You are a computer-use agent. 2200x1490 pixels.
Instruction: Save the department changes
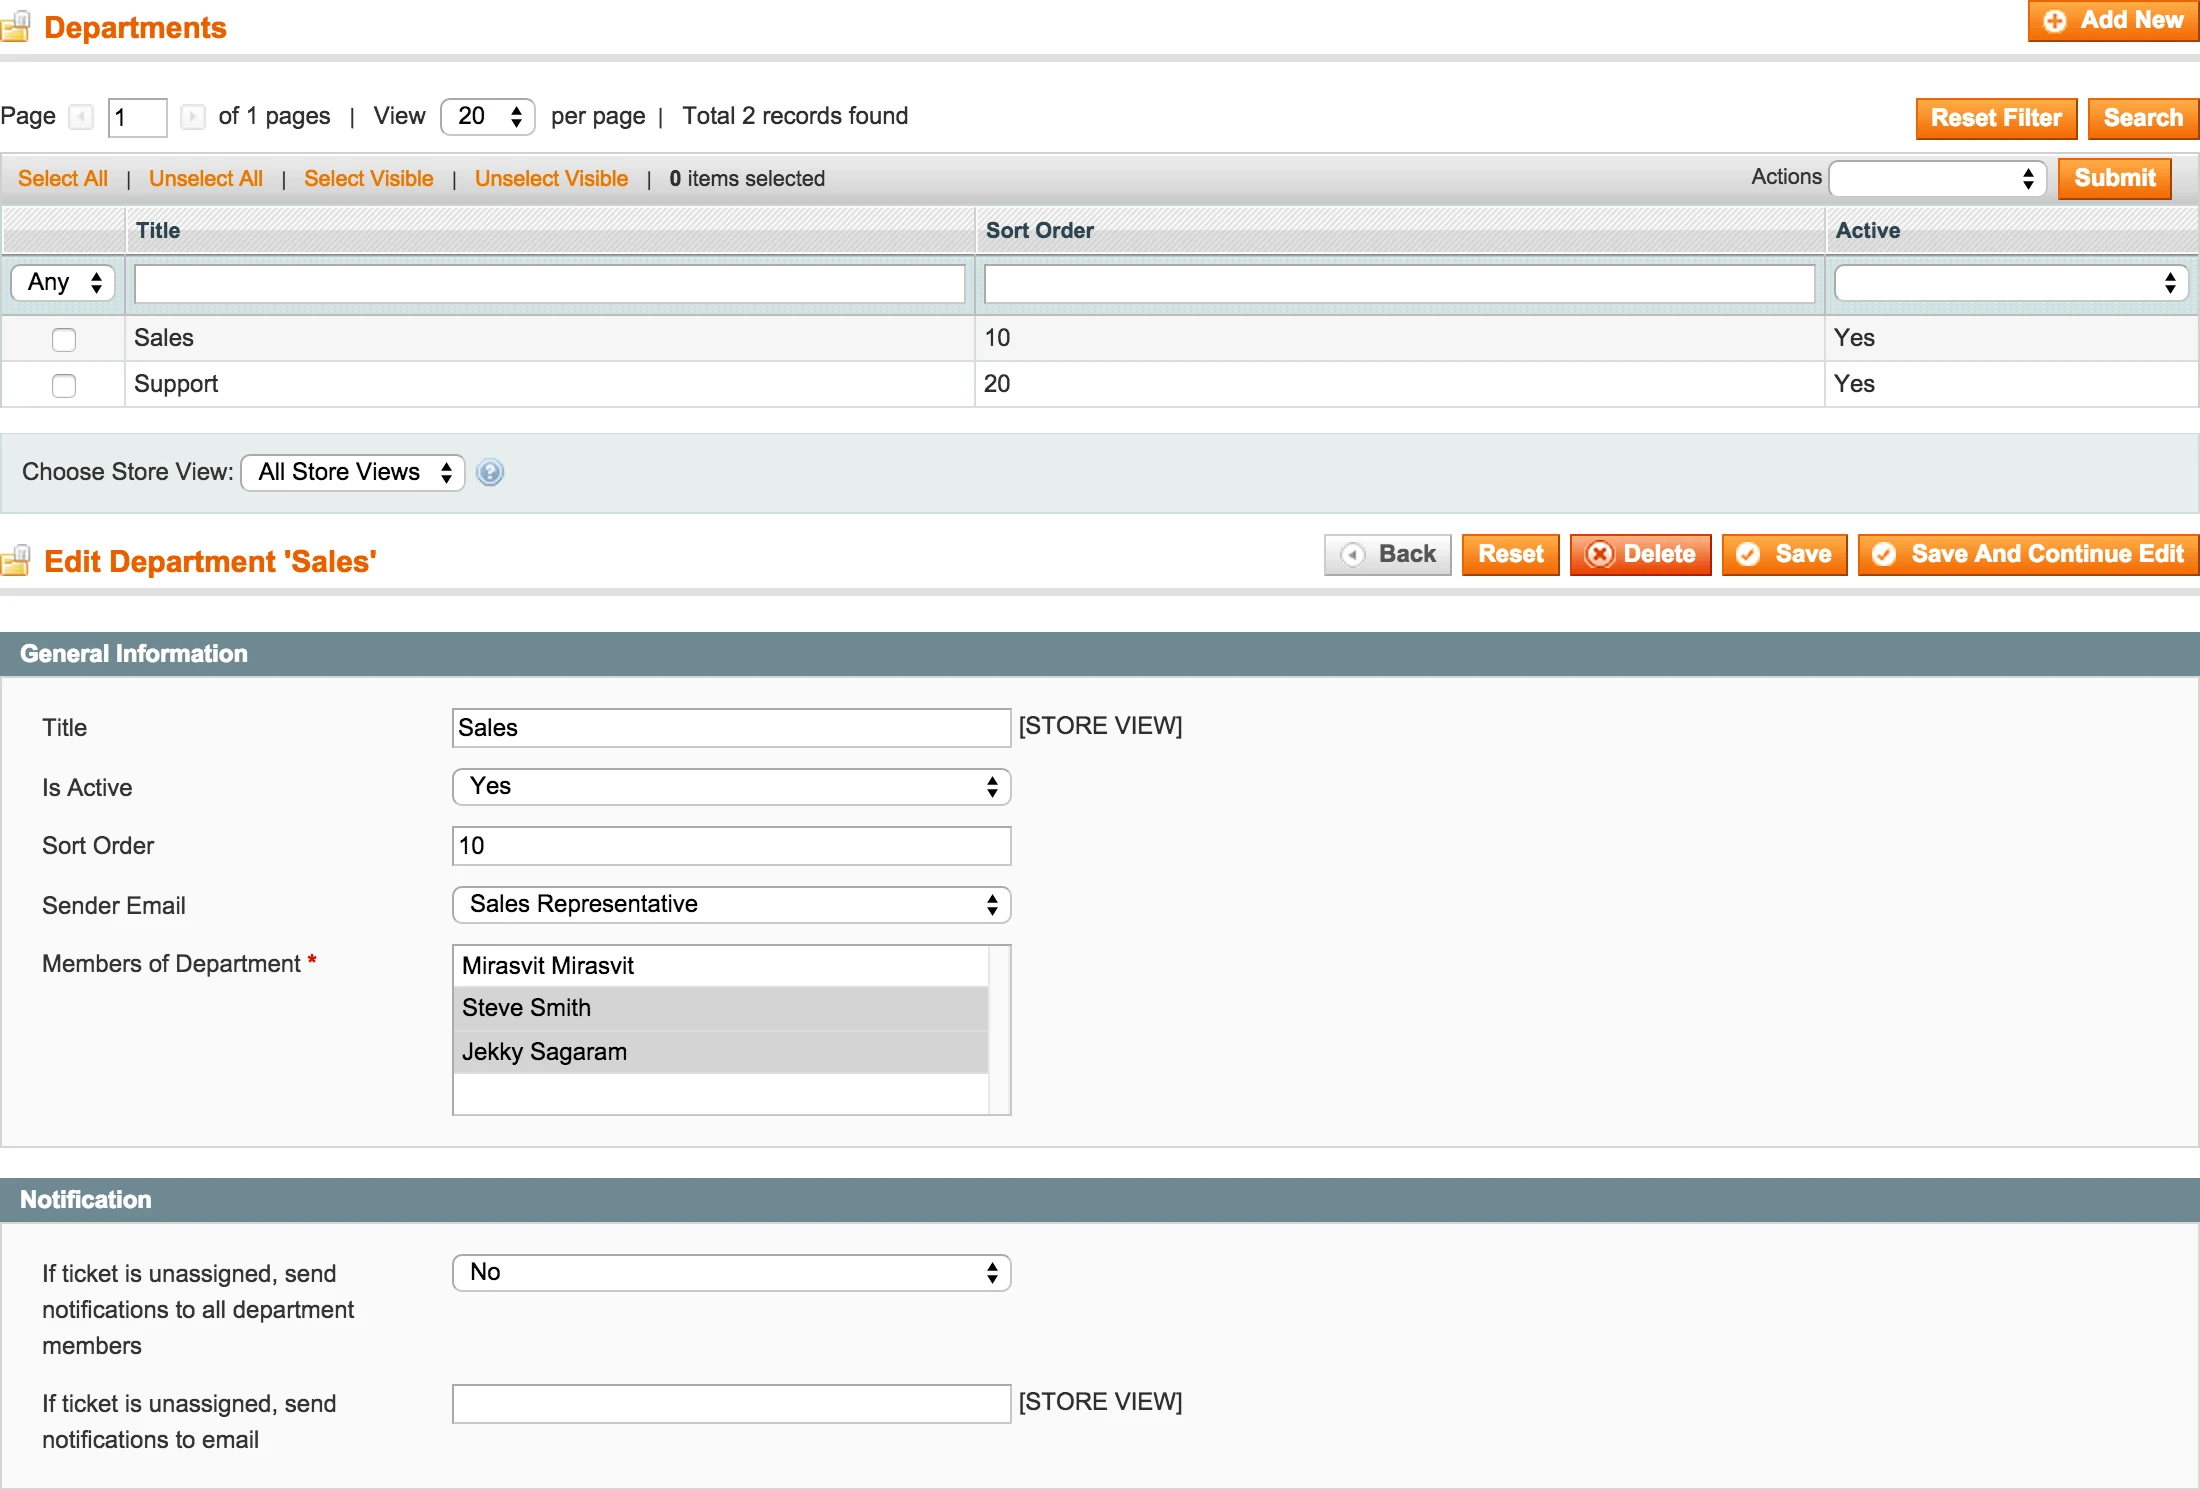pos(1785,554)
